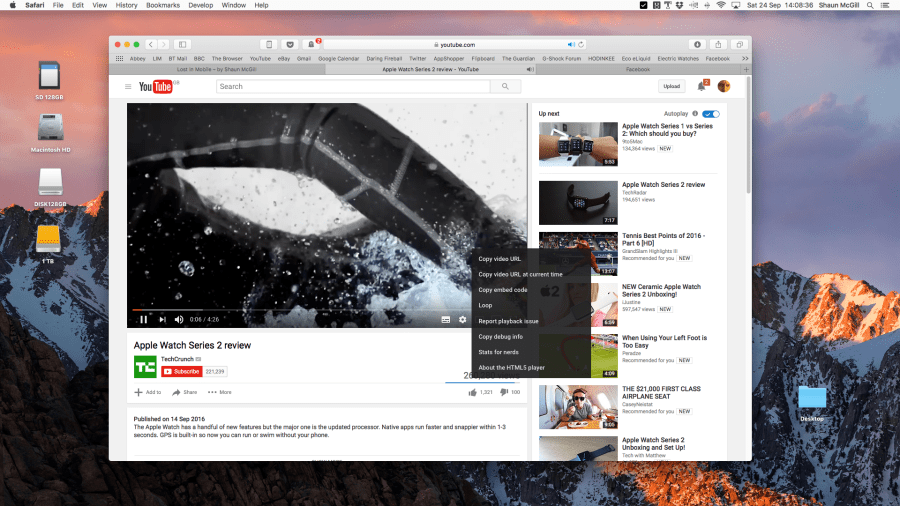Click the YouTube search field
This screenshot has width=900, height=506.
pyautogui.click(x=353, y=87)
